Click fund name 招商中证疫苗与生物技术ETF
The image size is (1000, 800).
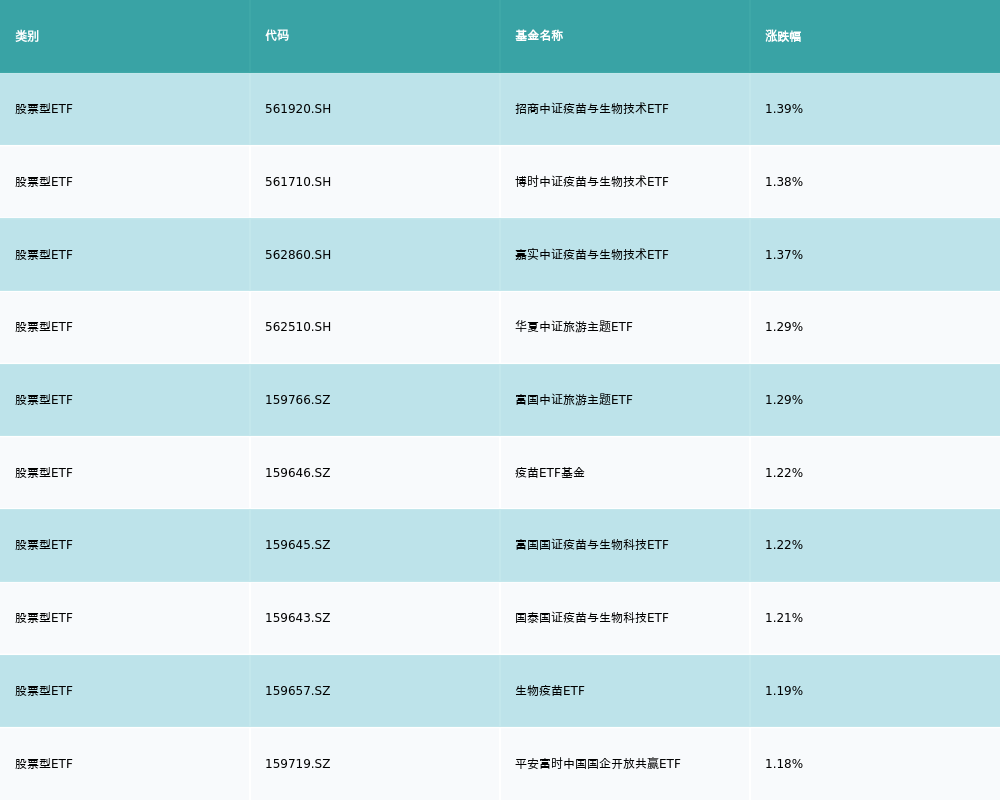592,109
